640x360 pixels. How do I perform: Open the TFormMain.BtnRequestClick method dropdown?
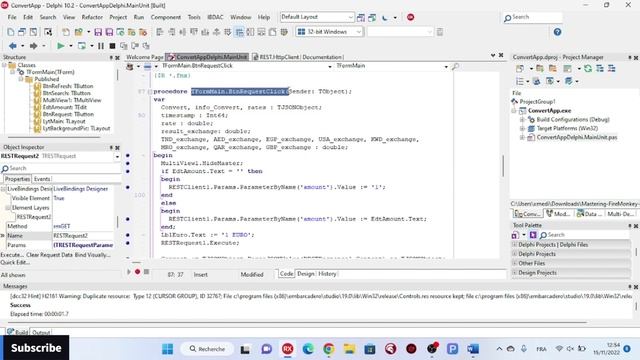[x=329, y=66]
